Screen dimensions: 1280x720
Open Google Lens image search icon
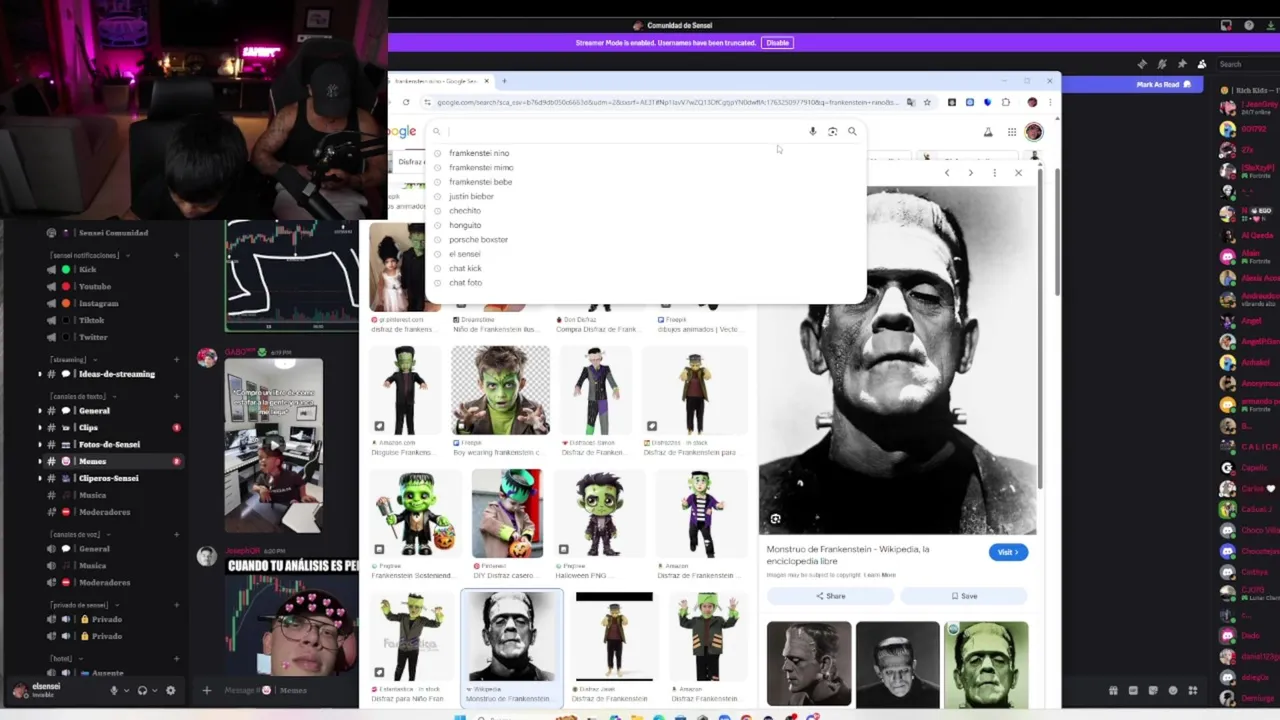pyautogui.click(x=832, y=131)
